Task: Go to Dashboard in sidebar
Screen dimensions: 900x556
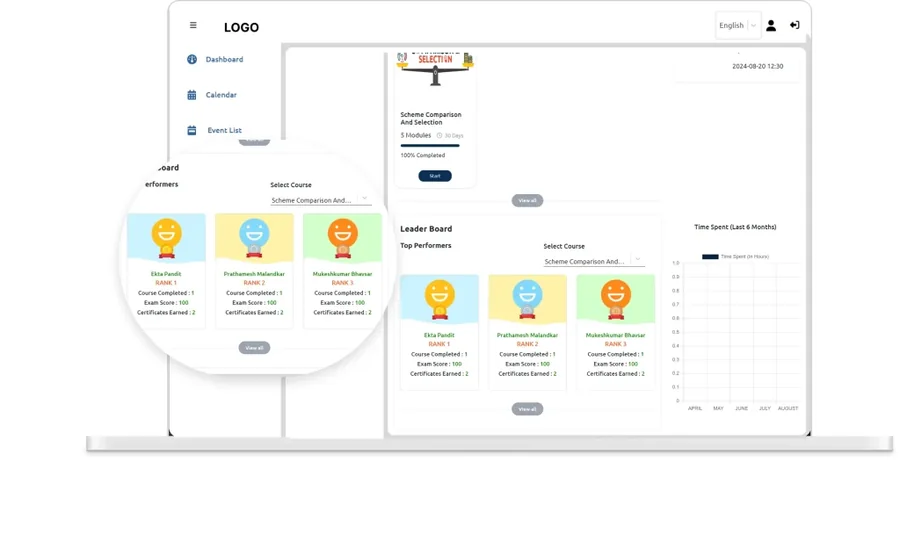Action: coord(224,59)
